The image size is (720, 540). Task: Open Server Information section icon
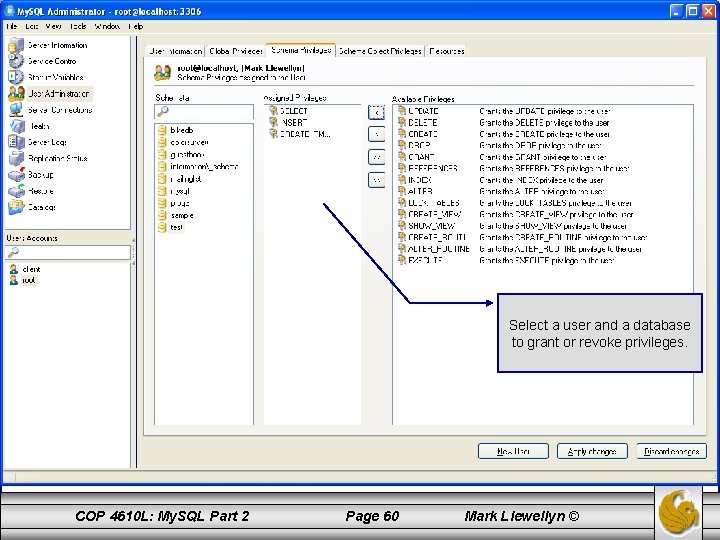[x=16, y=45]
